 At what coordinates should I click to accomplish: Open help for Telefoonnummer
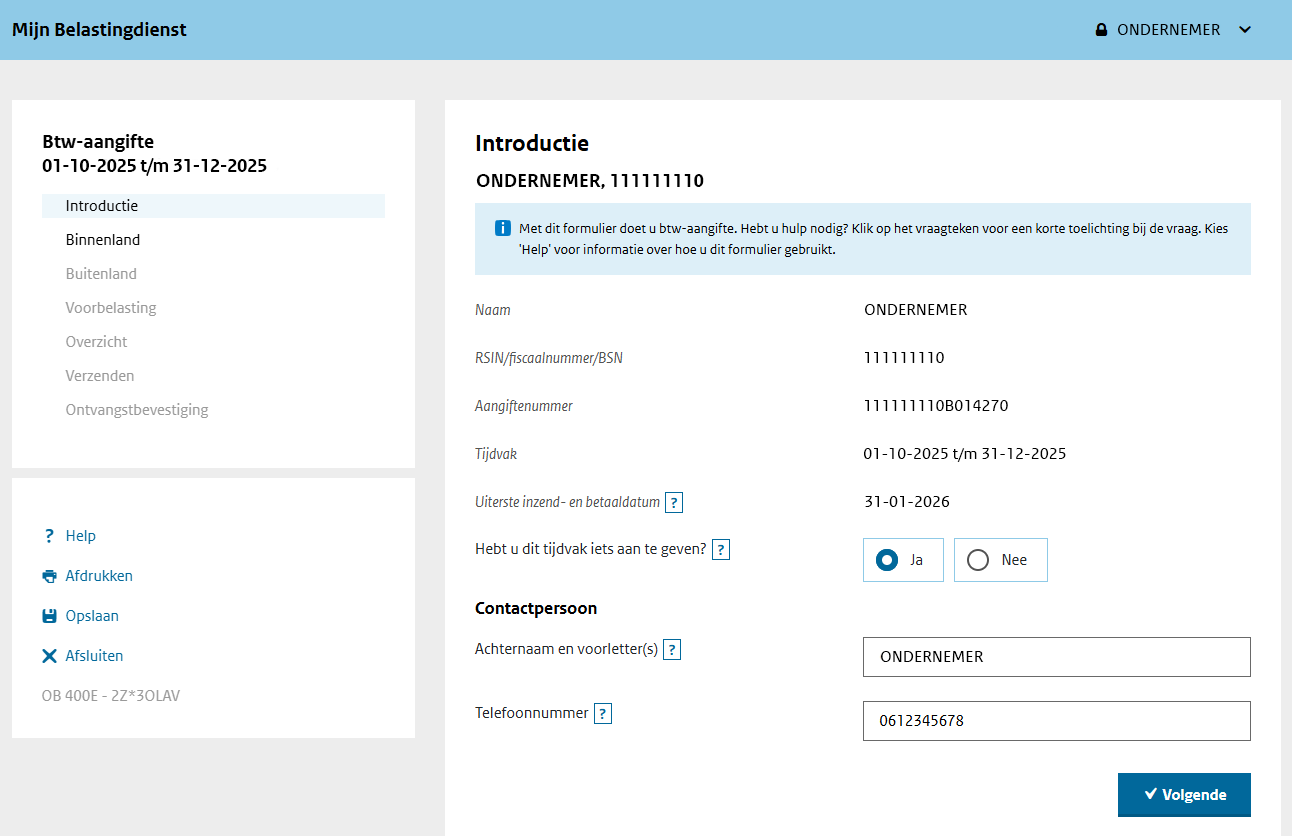click(x=602, y=713)
